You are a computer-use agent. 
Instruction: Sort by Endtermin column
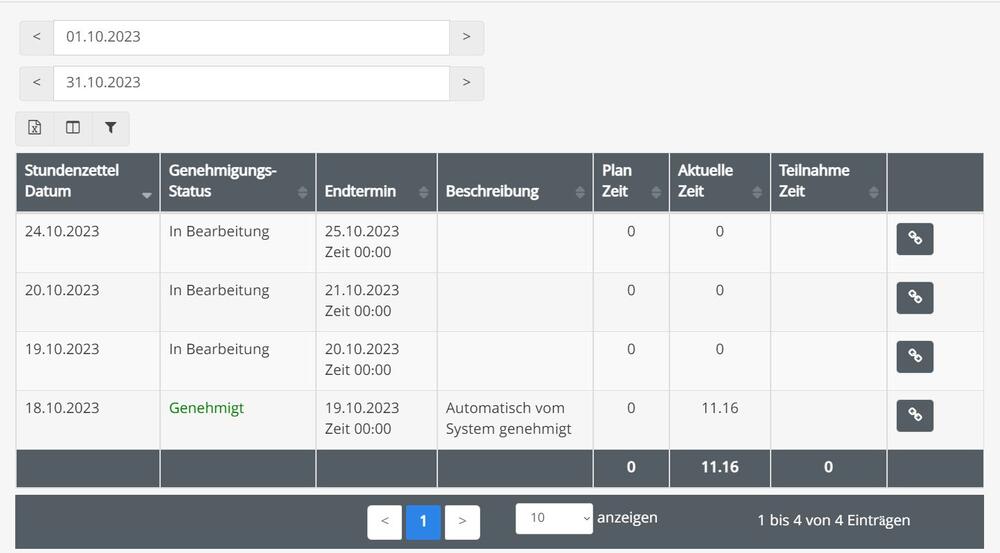click(x=376, y=182)
